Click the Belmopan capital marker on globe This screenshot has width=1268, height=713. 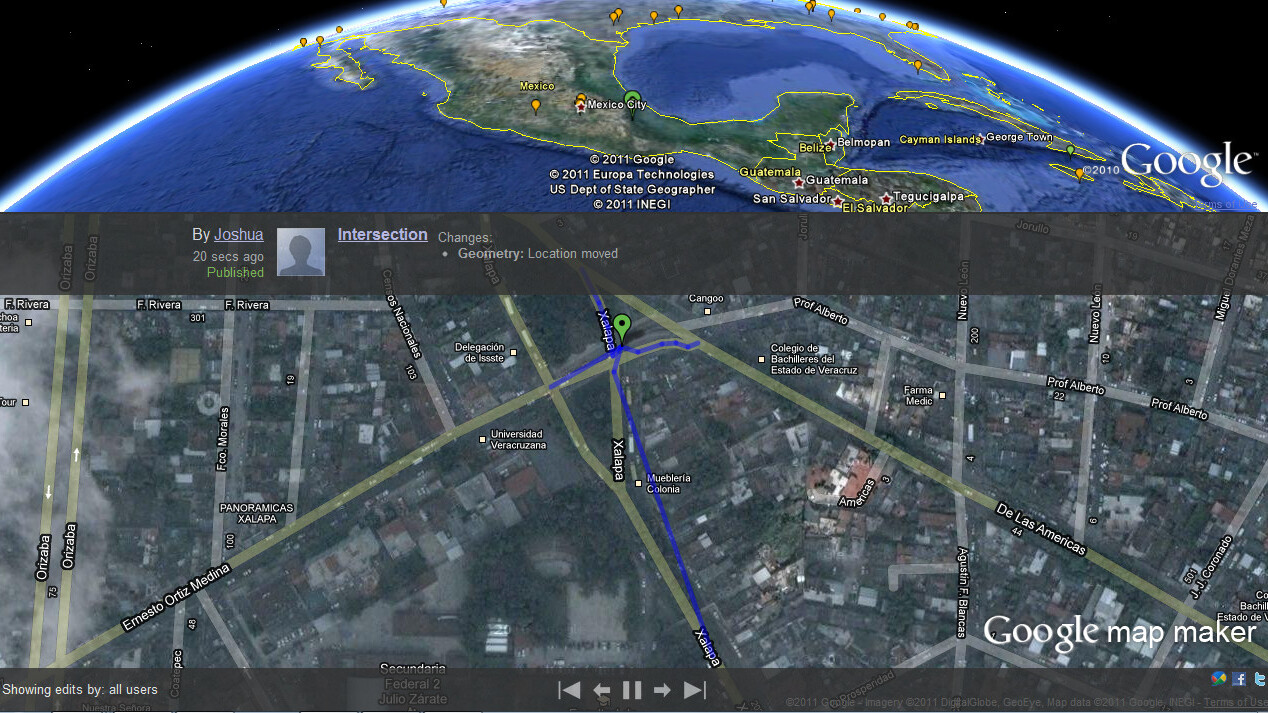coord(829,144)
